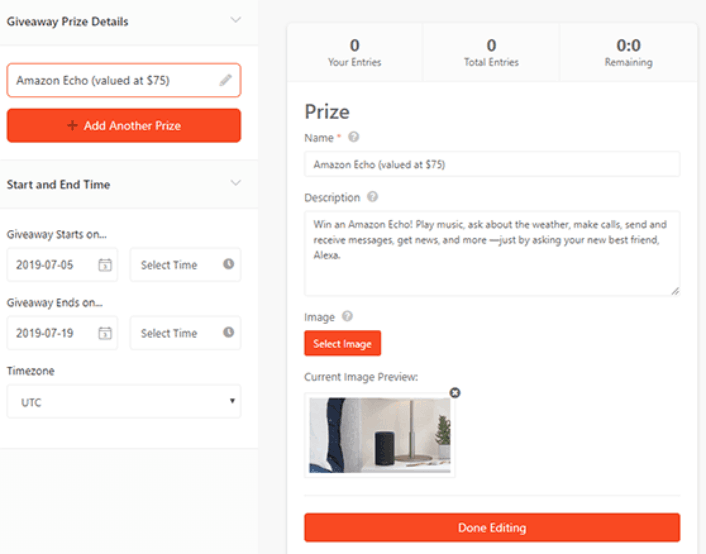Click the help icon next to Image
706x554 pixels.
coord(347,317)
